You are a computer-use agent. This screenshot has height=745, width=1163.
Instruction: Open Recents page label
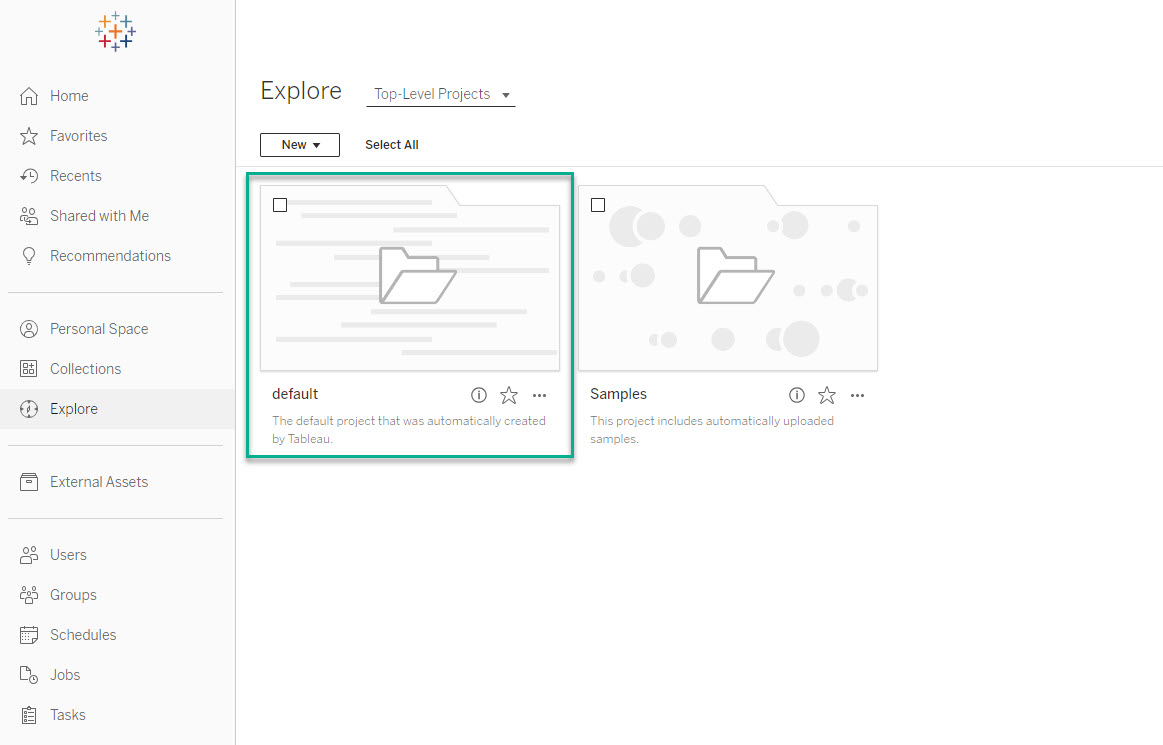tap(76, 176)
